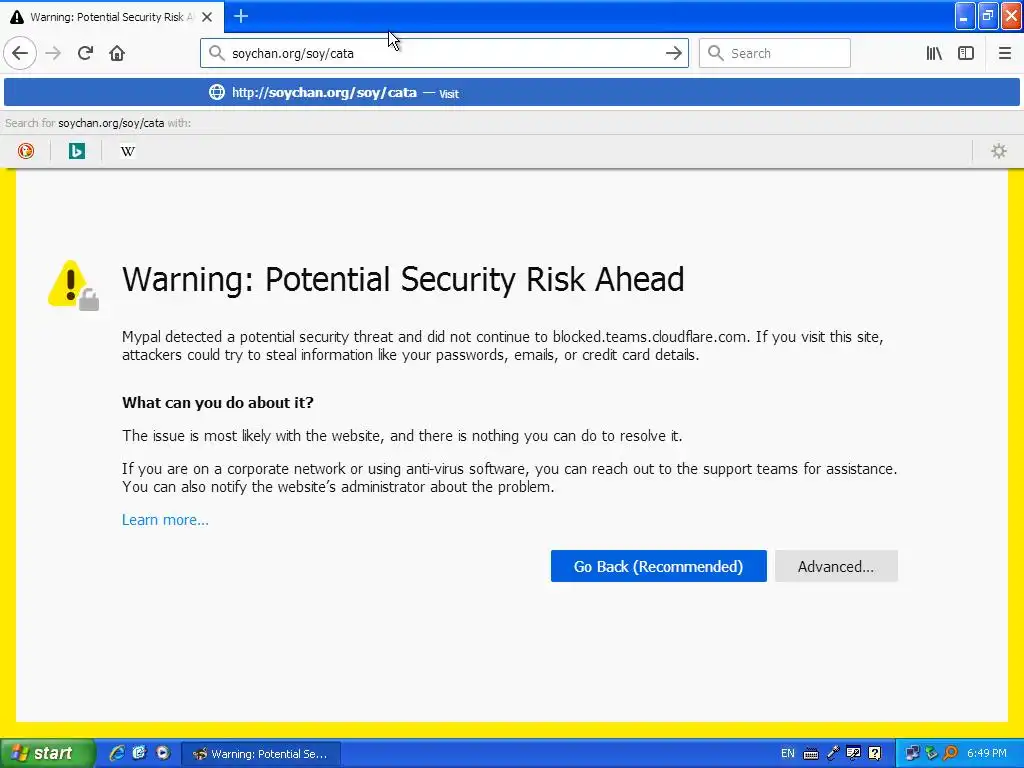Click Go Back (Recommended) button

(x=658, y=566)
